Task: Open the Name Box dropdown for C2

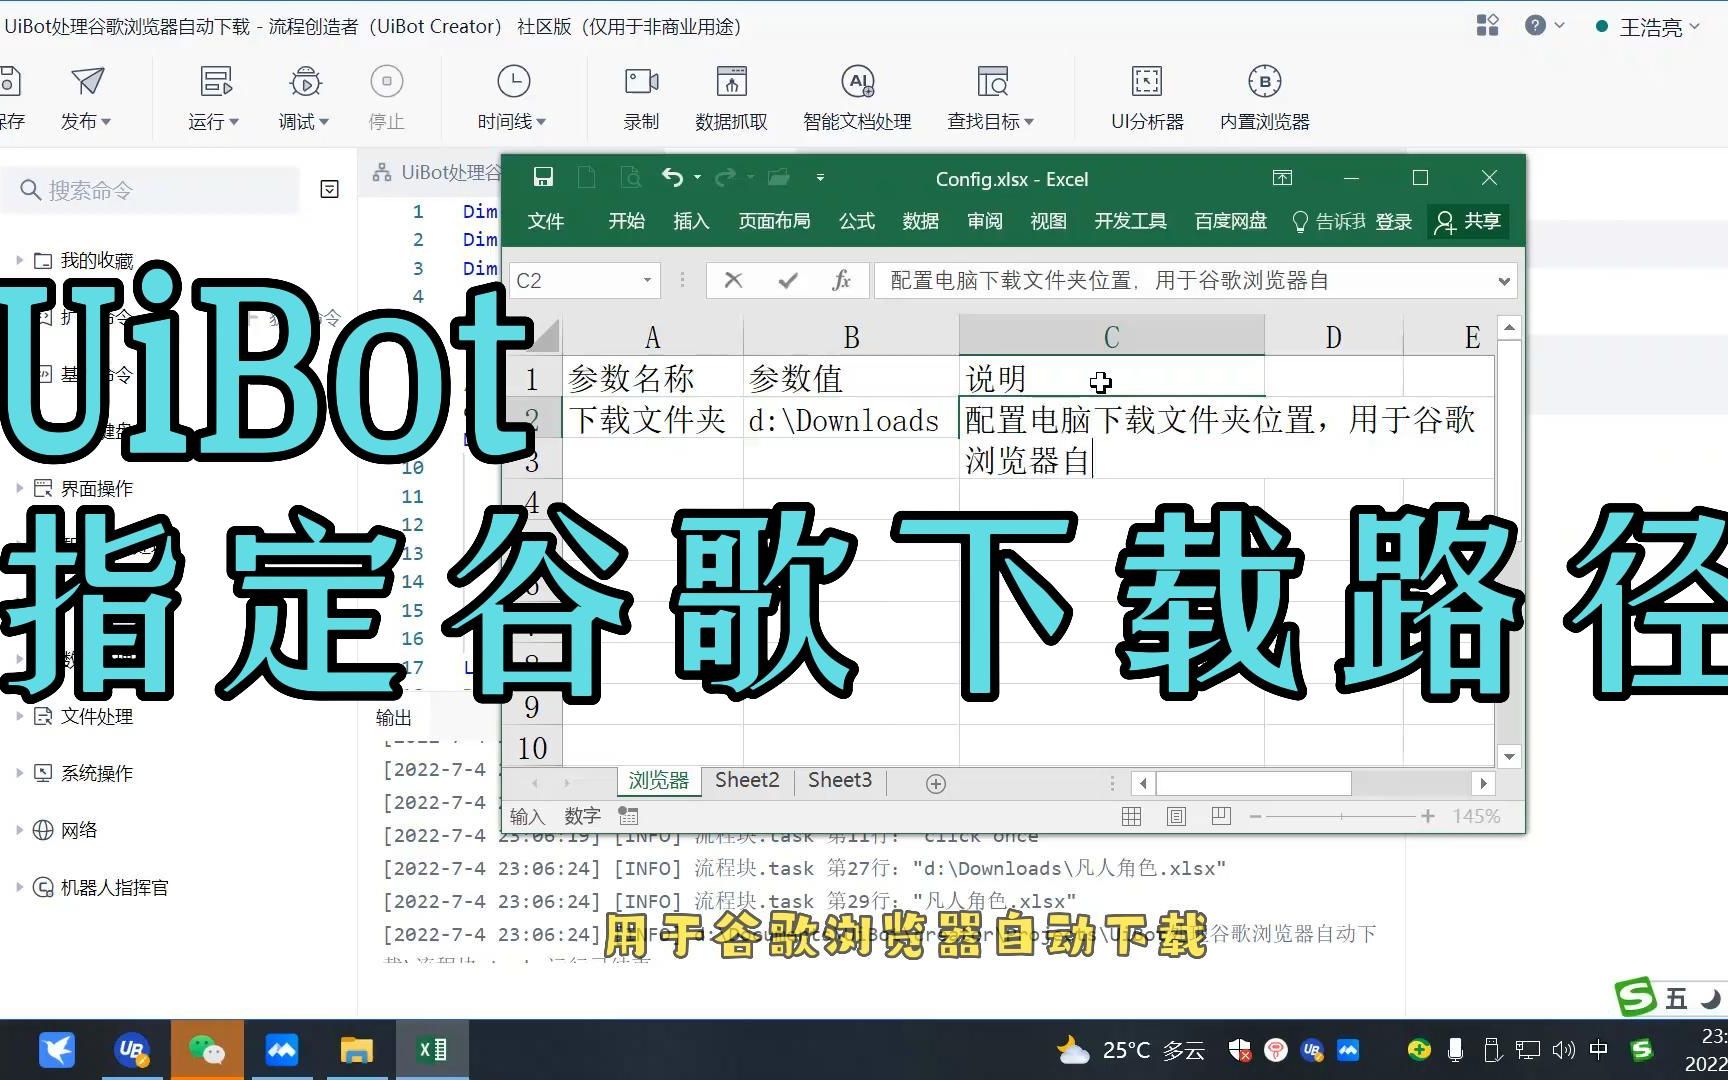Action: (x=647, y=281)
